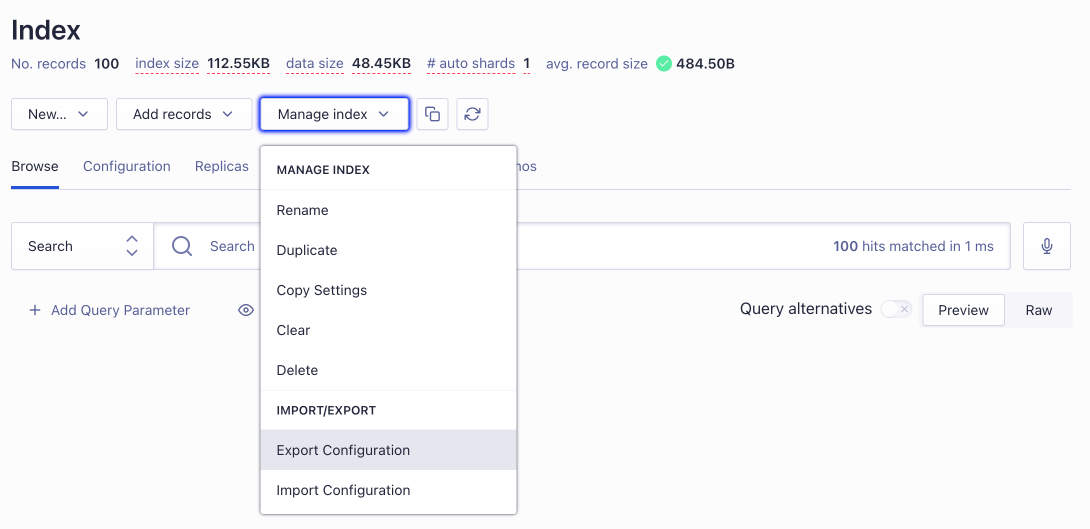The height and width of the screenshot is (529, 1090).
Task: Select Rename from the menu
Action: tap(389, 210)
